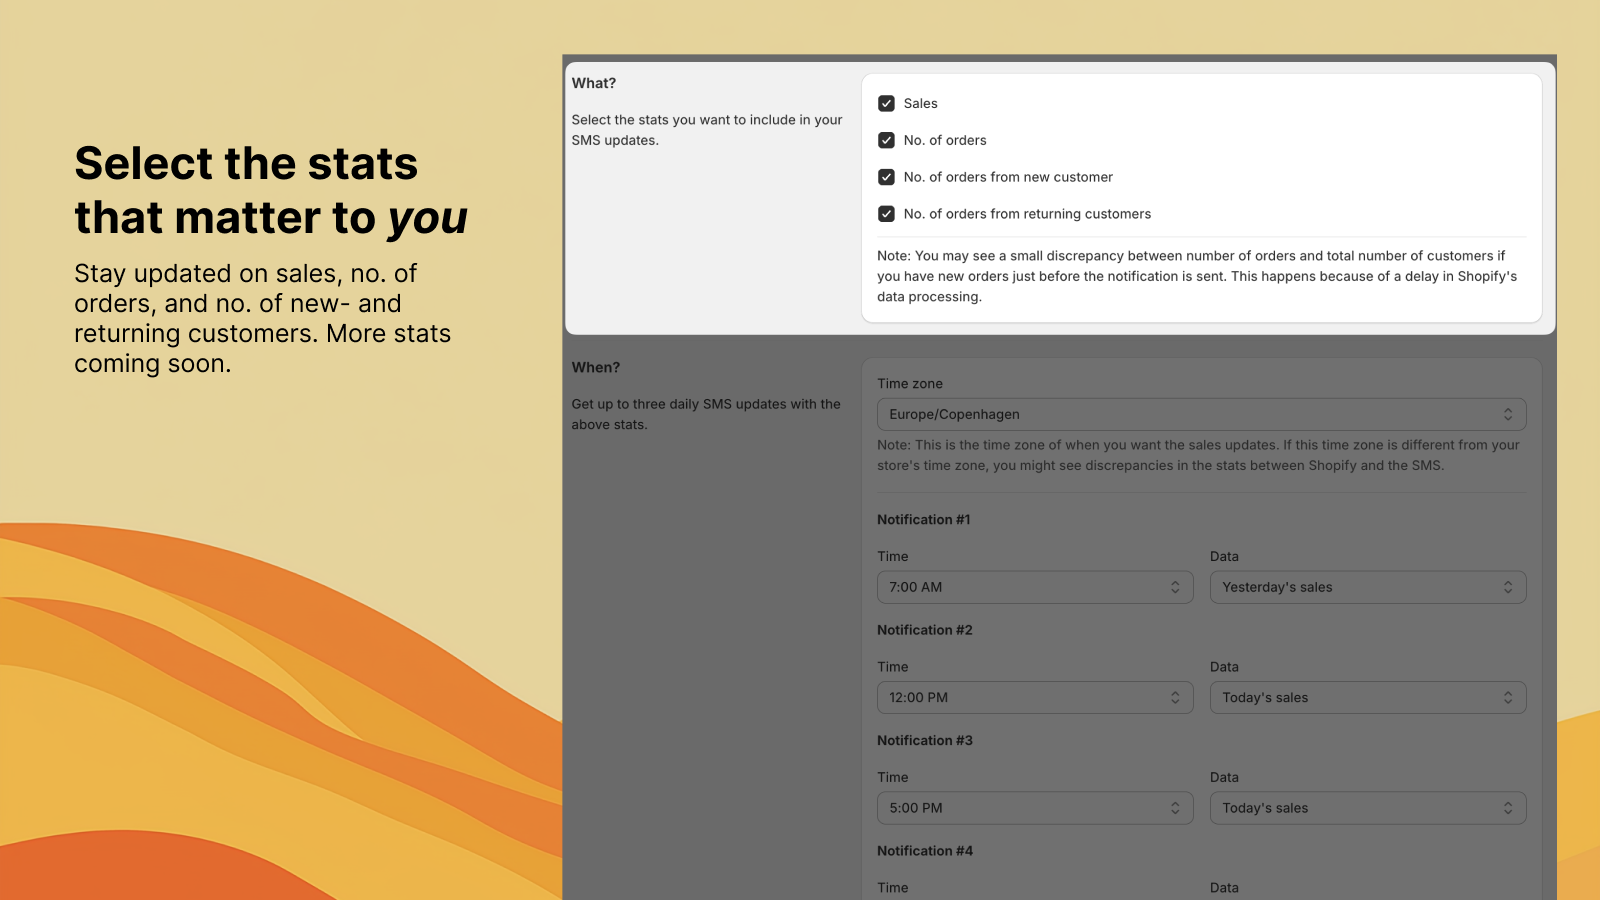Click the Time zone field label
This screenshot has width=1600, height=900.
pos(909,384)
